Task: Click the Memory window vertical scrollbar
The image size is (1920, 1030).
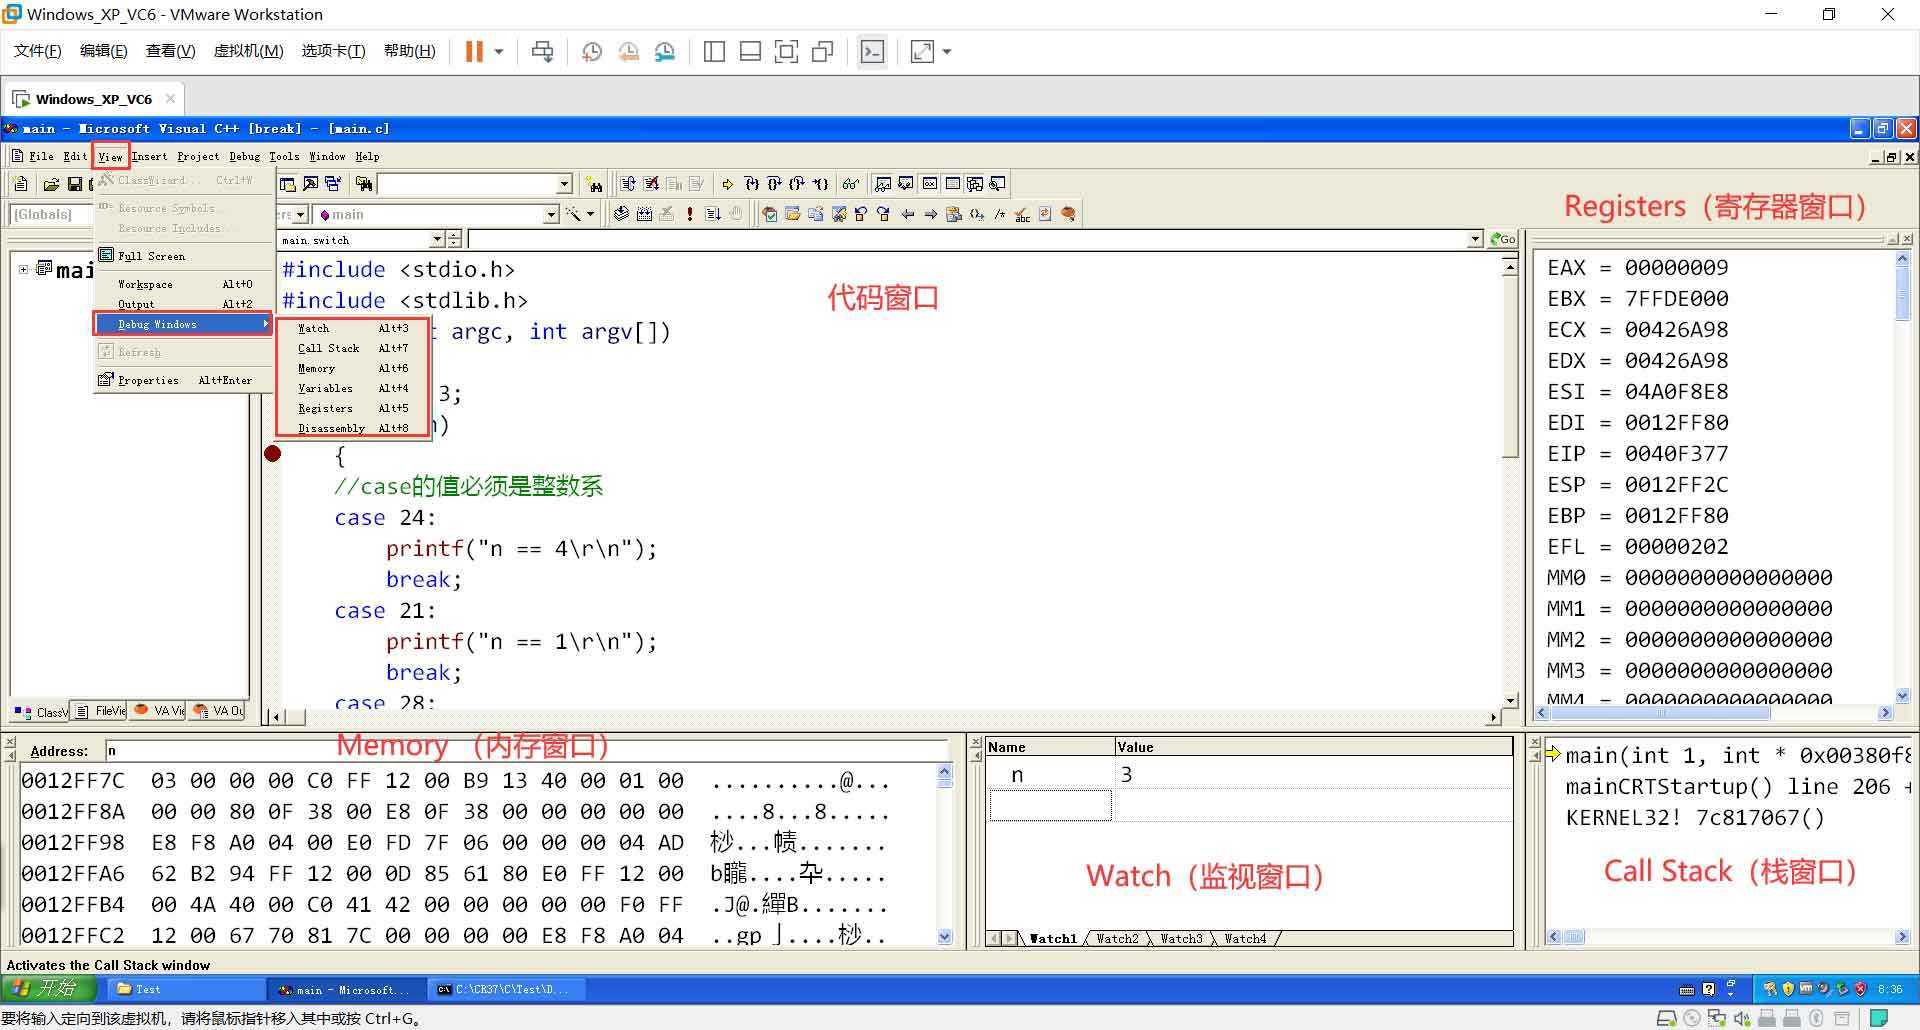Action: coord(945,855)
